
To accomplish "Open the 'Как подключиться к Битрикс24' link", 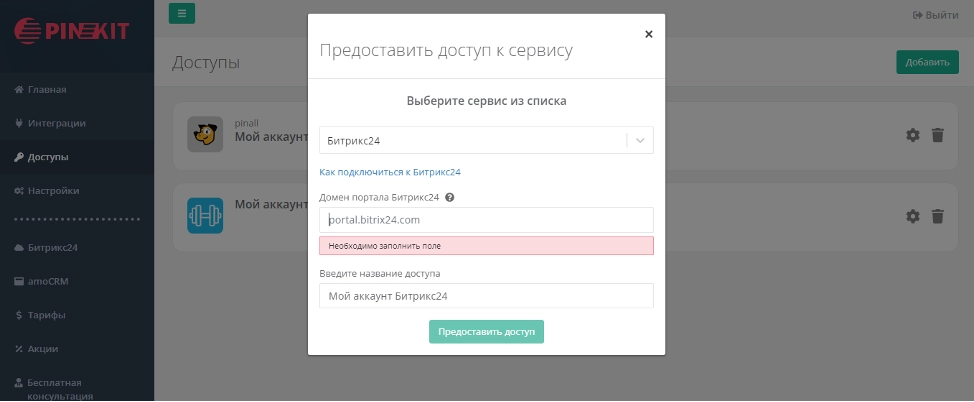I will 389,172.
